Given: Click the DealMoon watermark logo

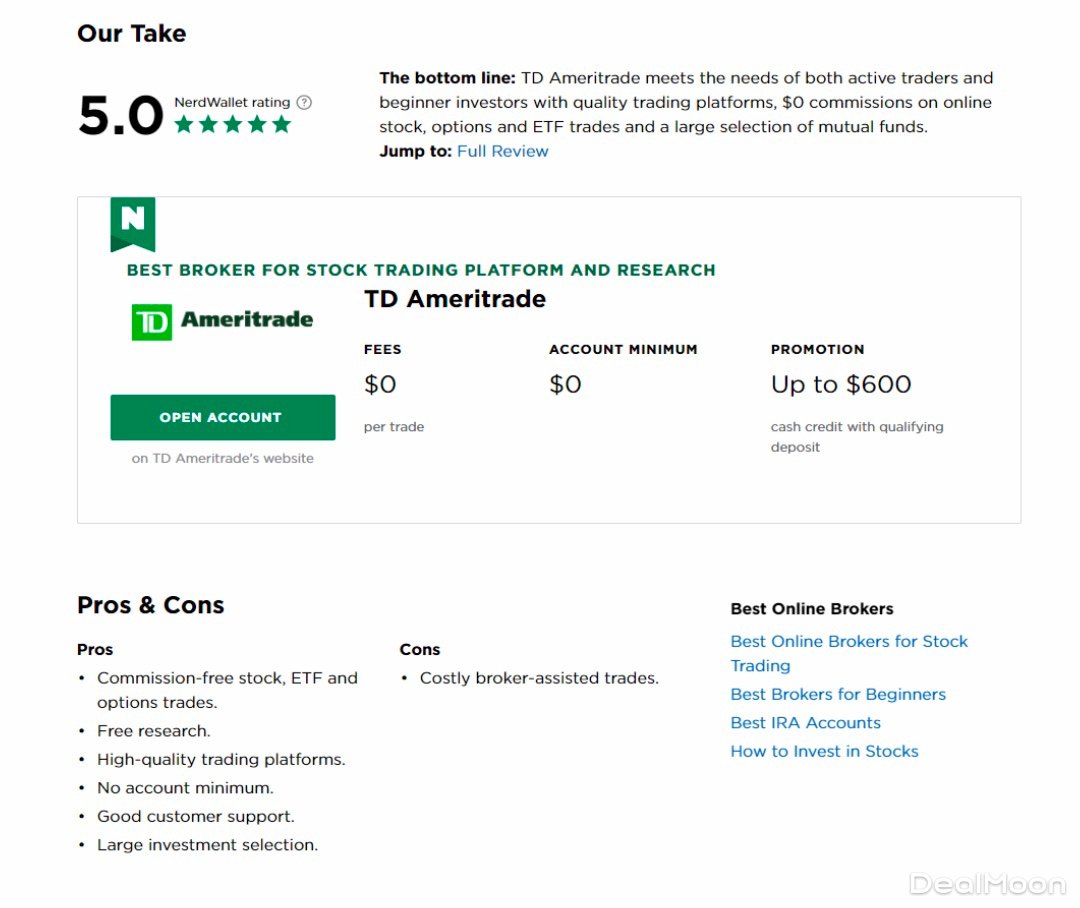Looking at the screenshot, I should tap(987, 884).
